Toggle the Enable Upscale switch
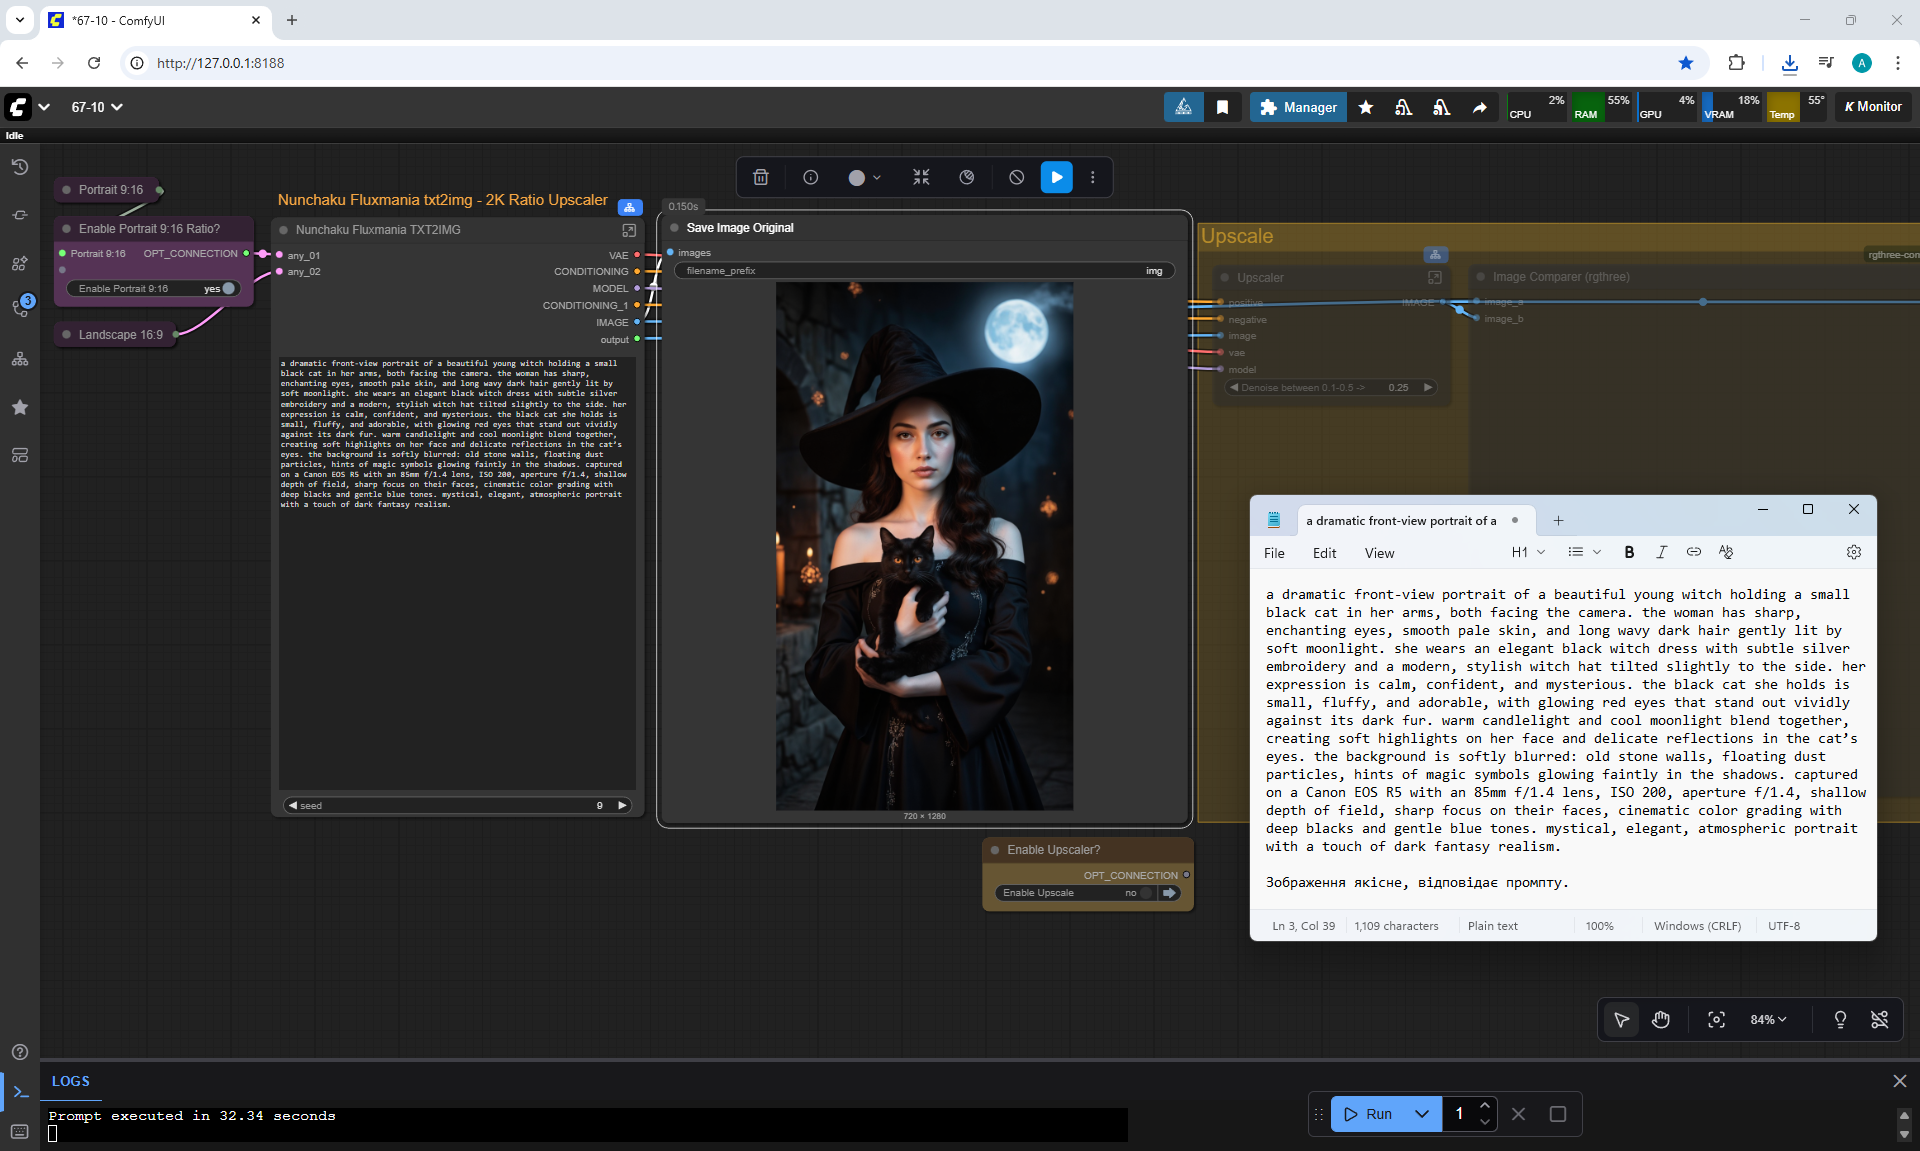 click(x=1145, y=893)
